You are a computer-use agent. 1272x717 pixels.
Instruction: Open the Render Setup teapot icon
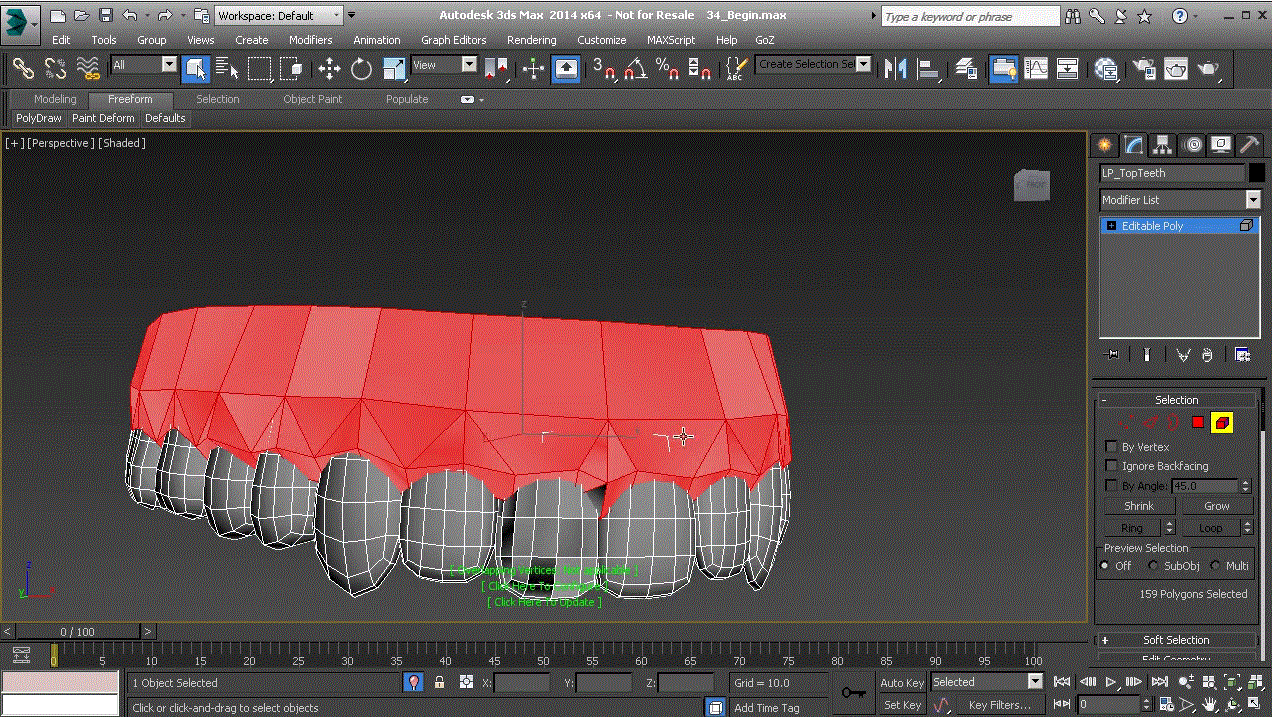point(1143,69)
